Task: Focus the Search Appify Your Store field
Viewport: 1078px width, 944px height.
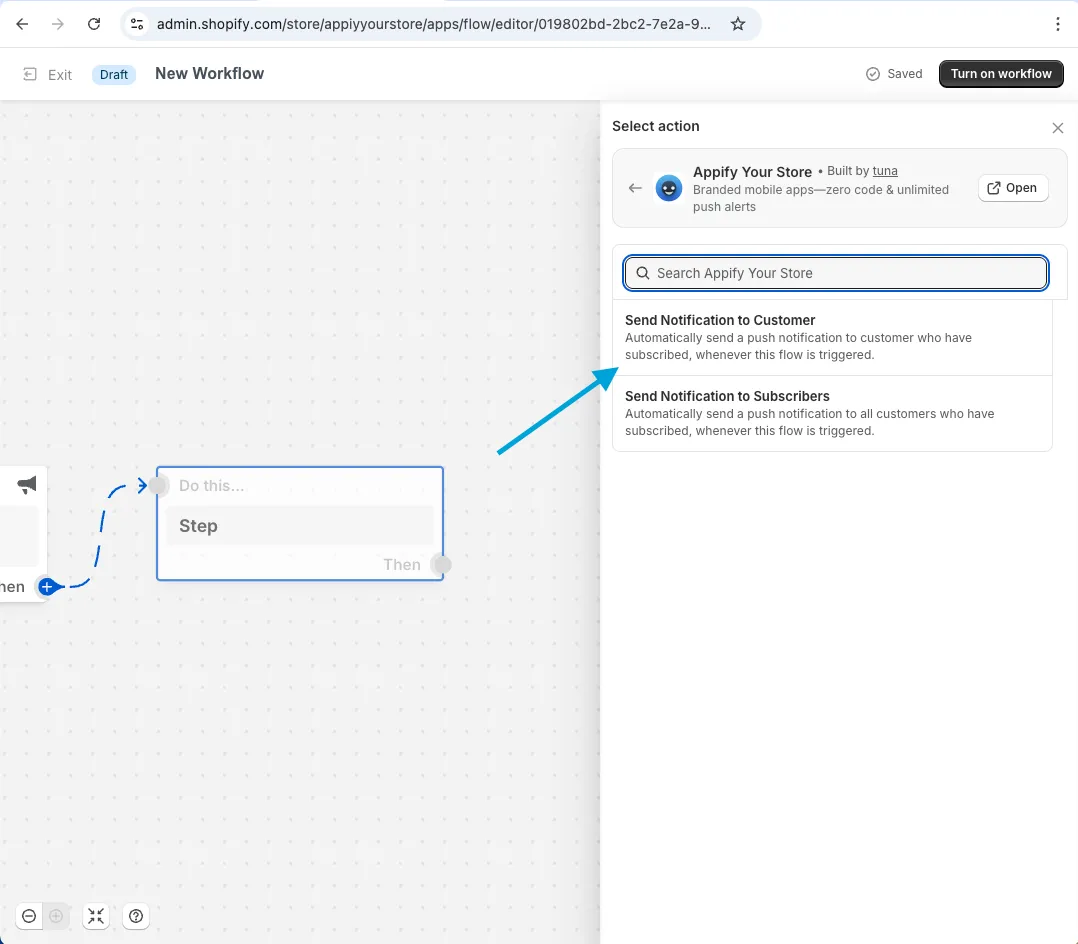Action: (x=835, y=273)
